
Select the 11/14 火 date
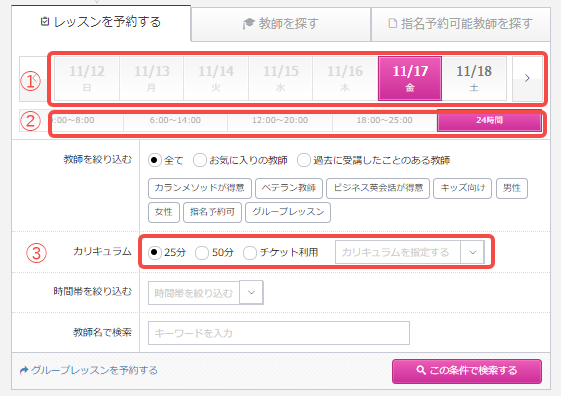pyautogui.click(x=216, y=78)
